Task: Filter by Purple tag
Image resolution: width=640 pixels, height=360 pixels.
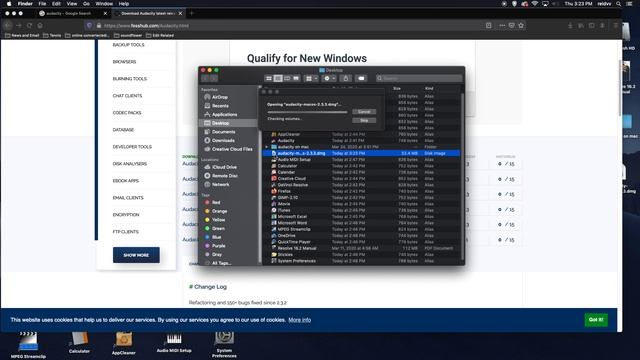Action: pos(218,246)
